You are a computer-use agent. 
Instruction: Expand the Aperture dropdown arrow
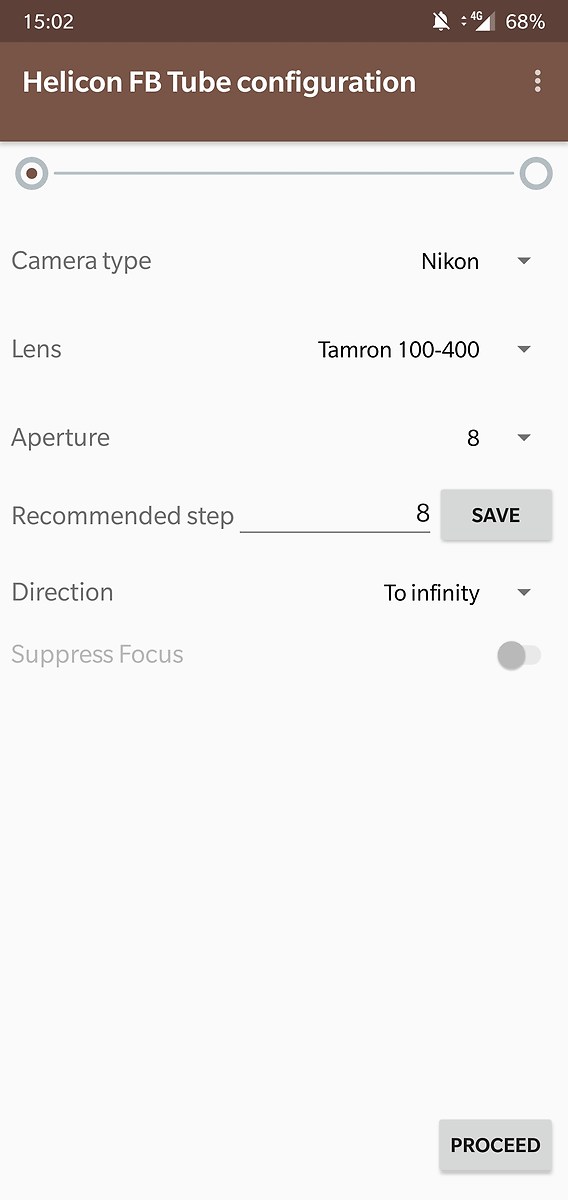[x=524, y=437]
